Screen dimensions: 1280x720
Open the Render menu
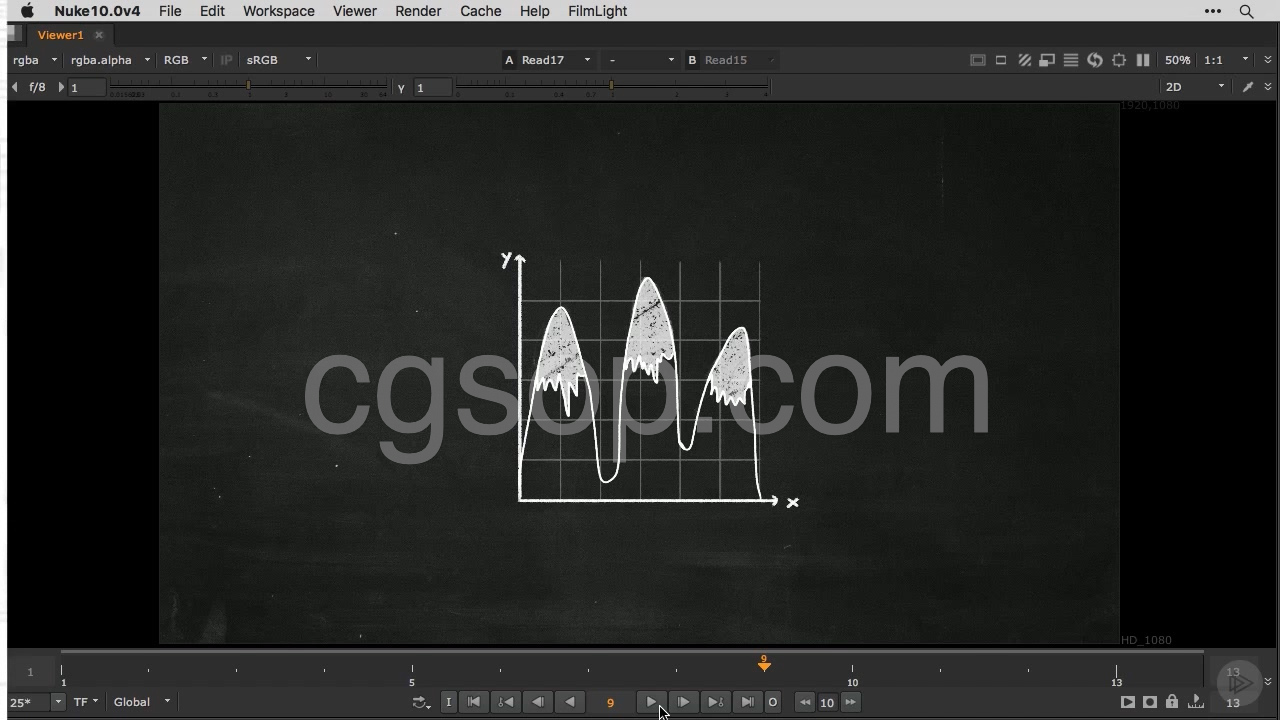pos(418,11)
